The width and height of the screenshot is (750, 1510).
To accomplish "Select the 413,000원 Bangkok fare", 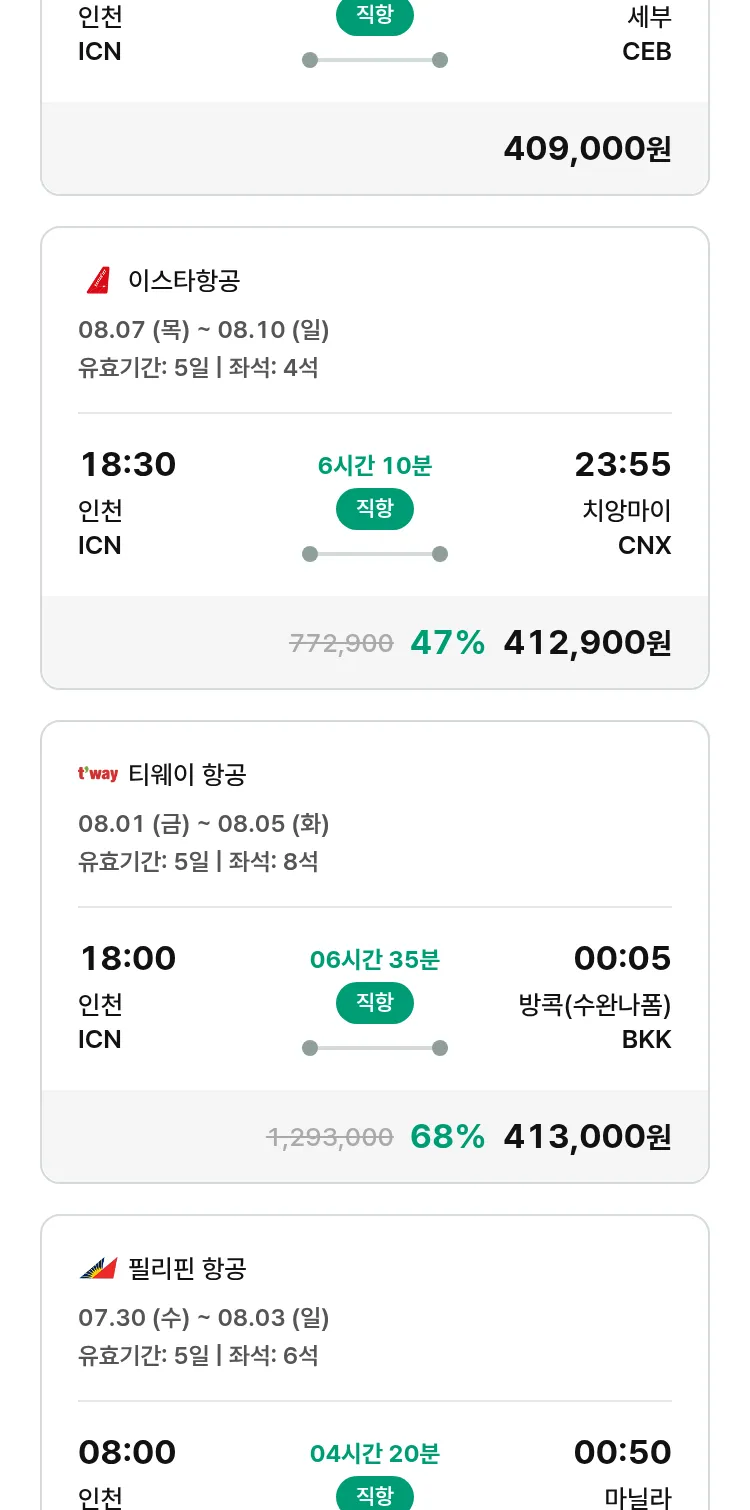I will (587, 1137).
